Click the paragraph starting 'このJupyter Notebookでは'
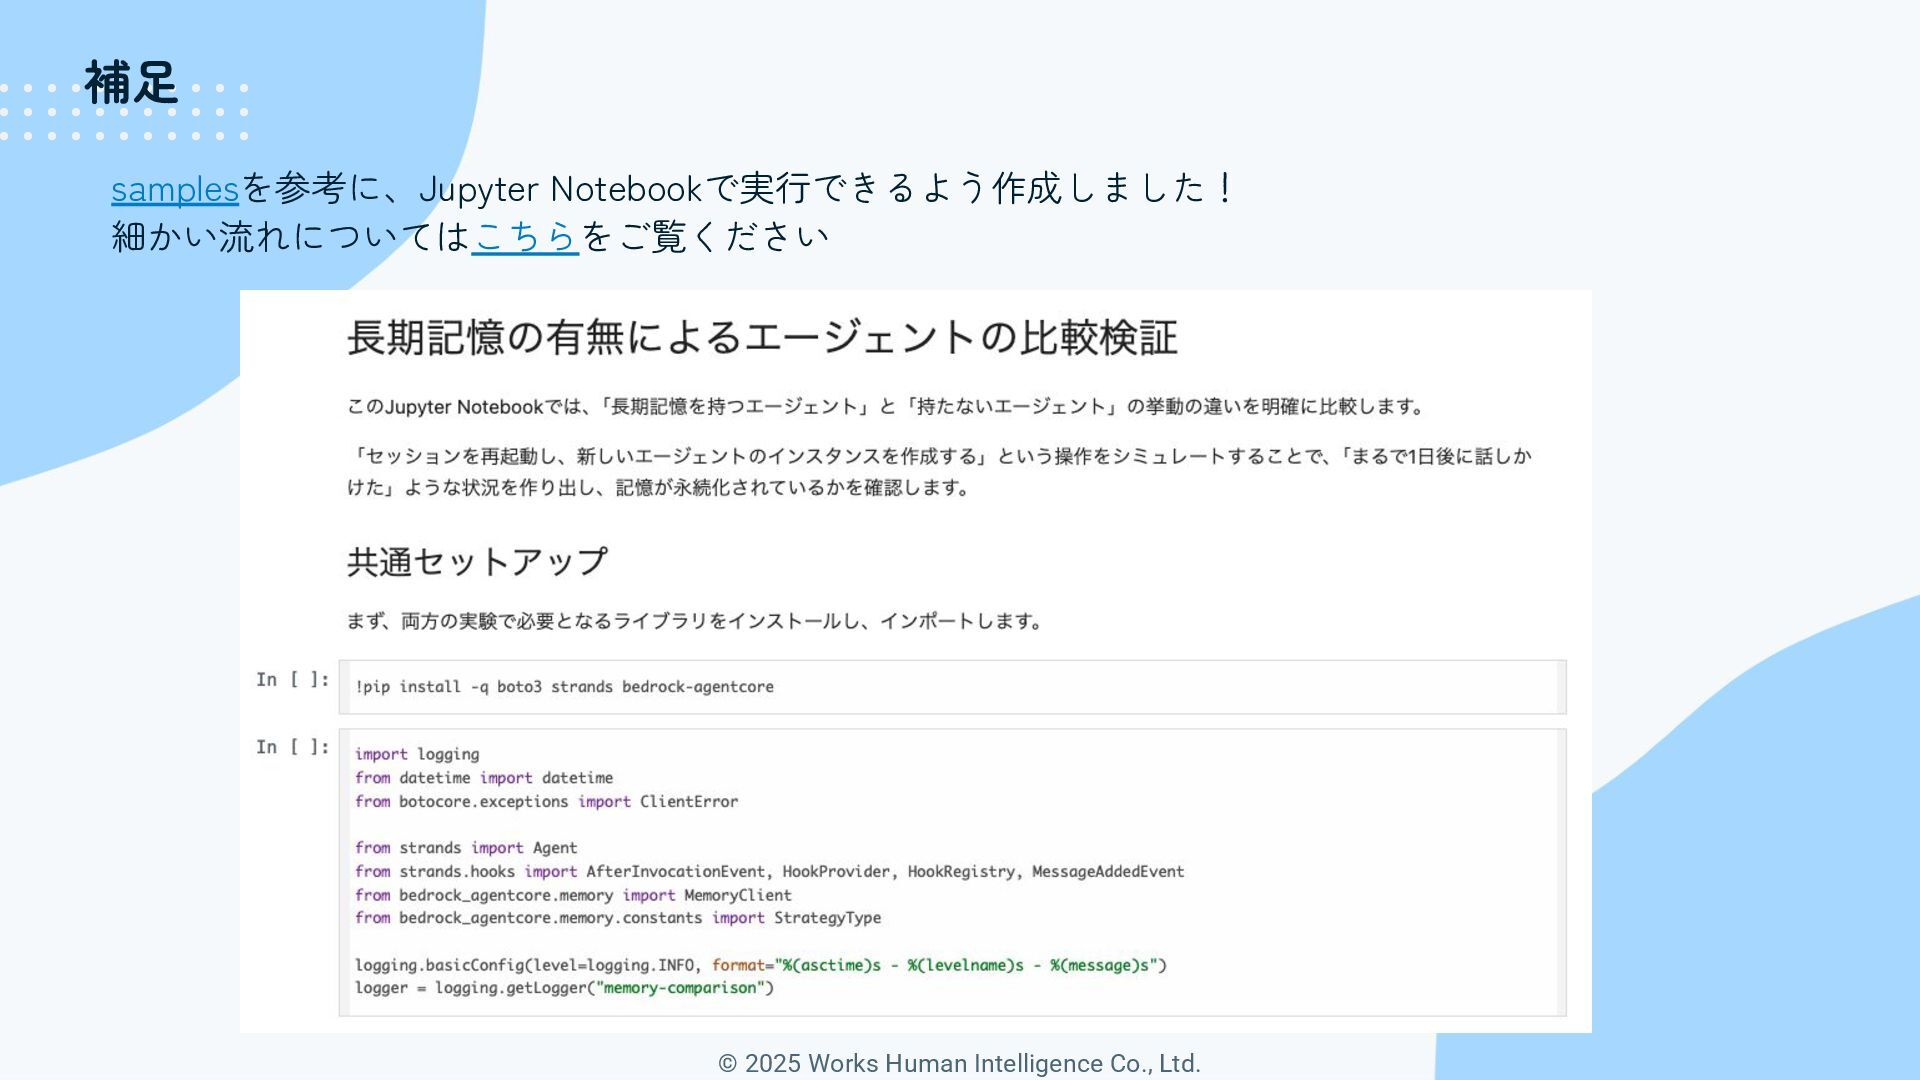Viewport: 1920px width, 1080px height. point(885,407)
